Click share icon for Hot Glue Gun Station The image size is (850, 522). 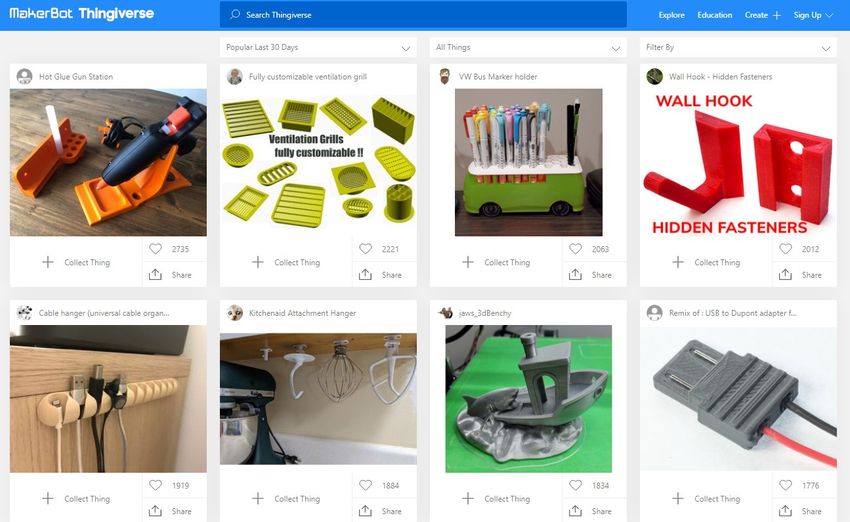click(155, 274)
